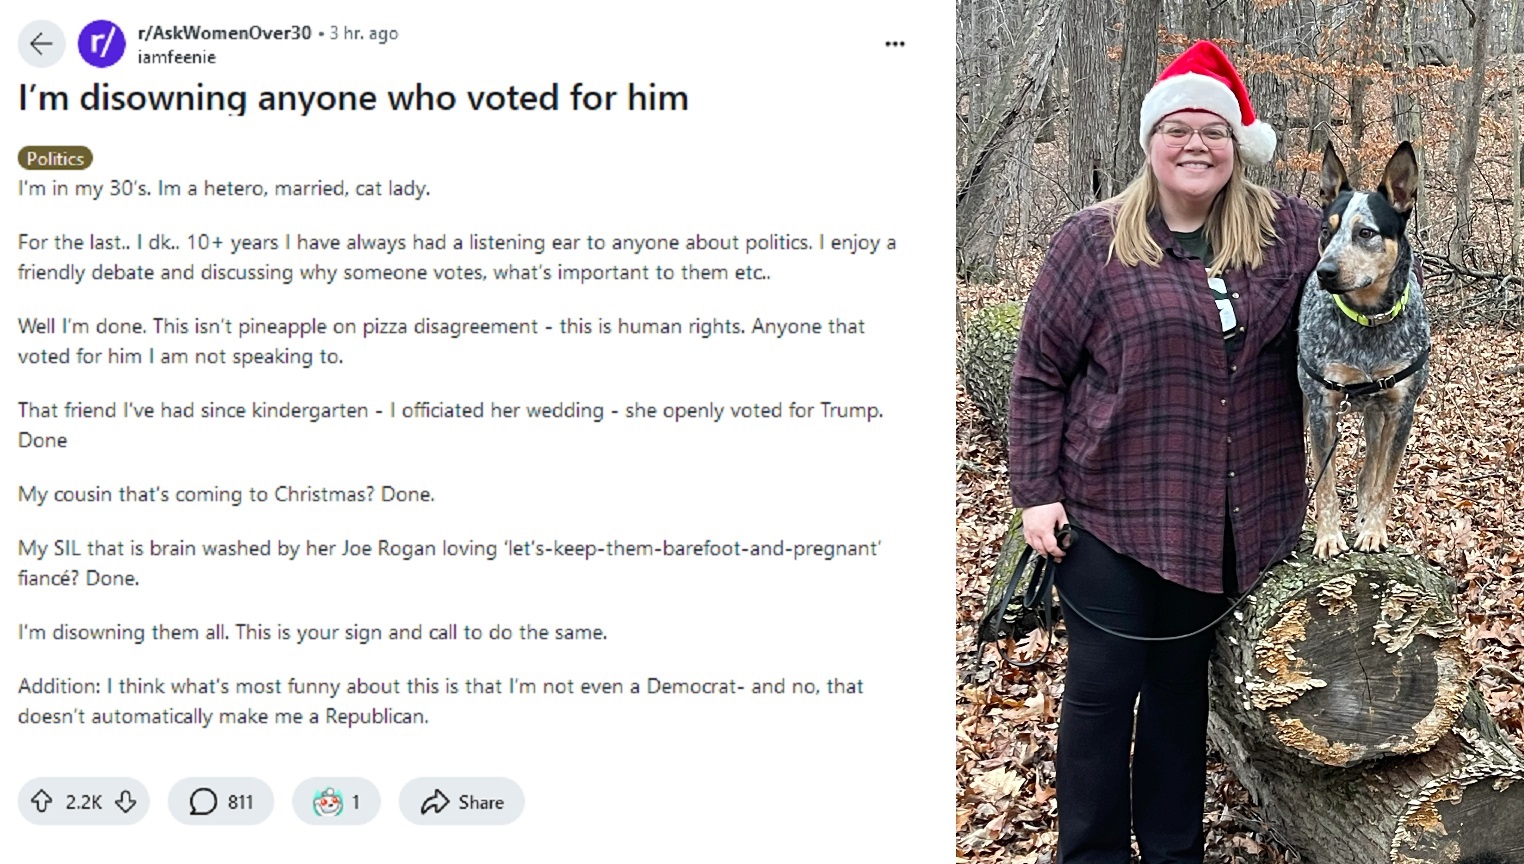Screen dimensions: 1524x864
Task: Open the three-dot post options menu
Action: pyautogui.click(x=895, y=44)
